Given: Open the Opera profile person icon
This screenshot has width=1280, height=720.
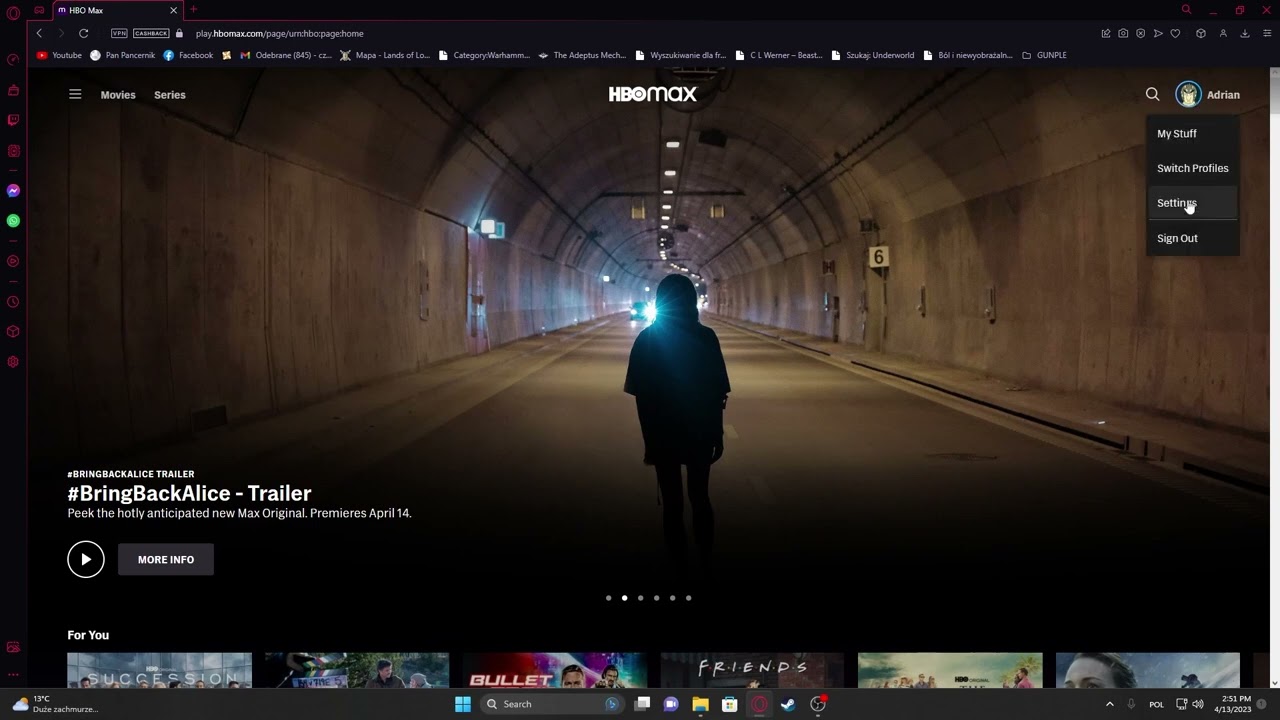Looking at the screenshot, I should pos(1223,33).
